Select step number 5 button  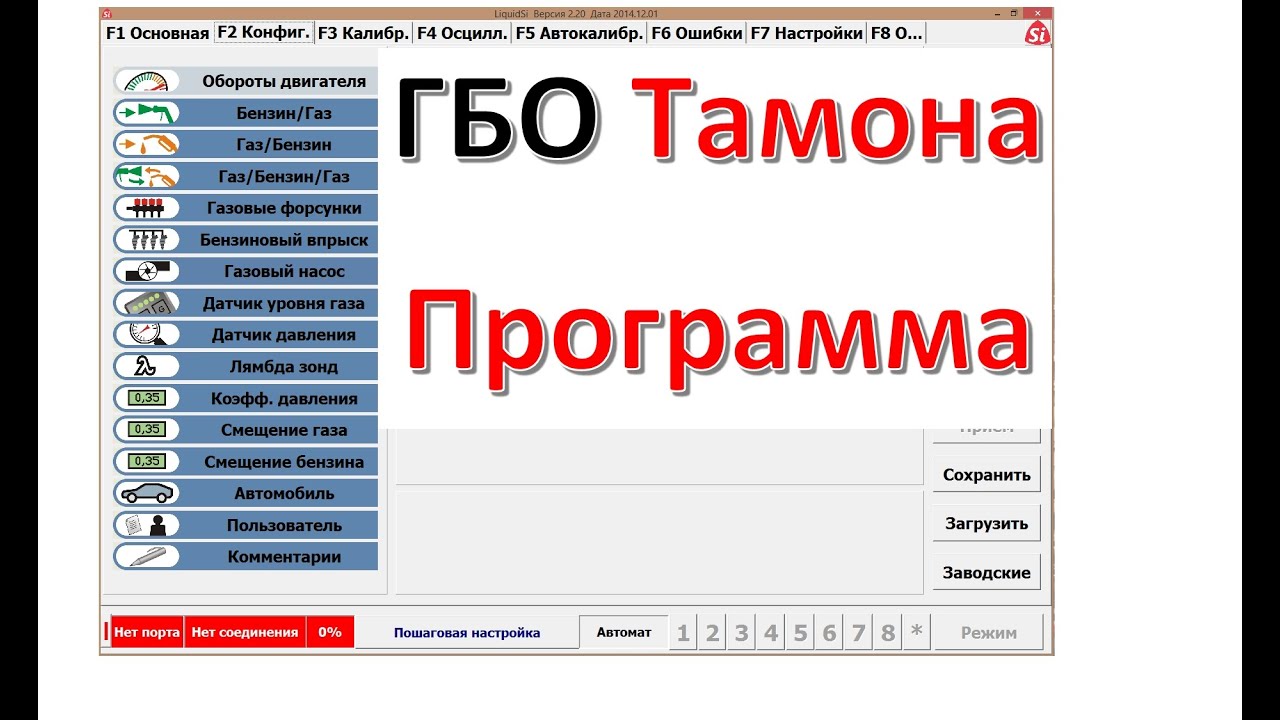click(x=800, y=632)
